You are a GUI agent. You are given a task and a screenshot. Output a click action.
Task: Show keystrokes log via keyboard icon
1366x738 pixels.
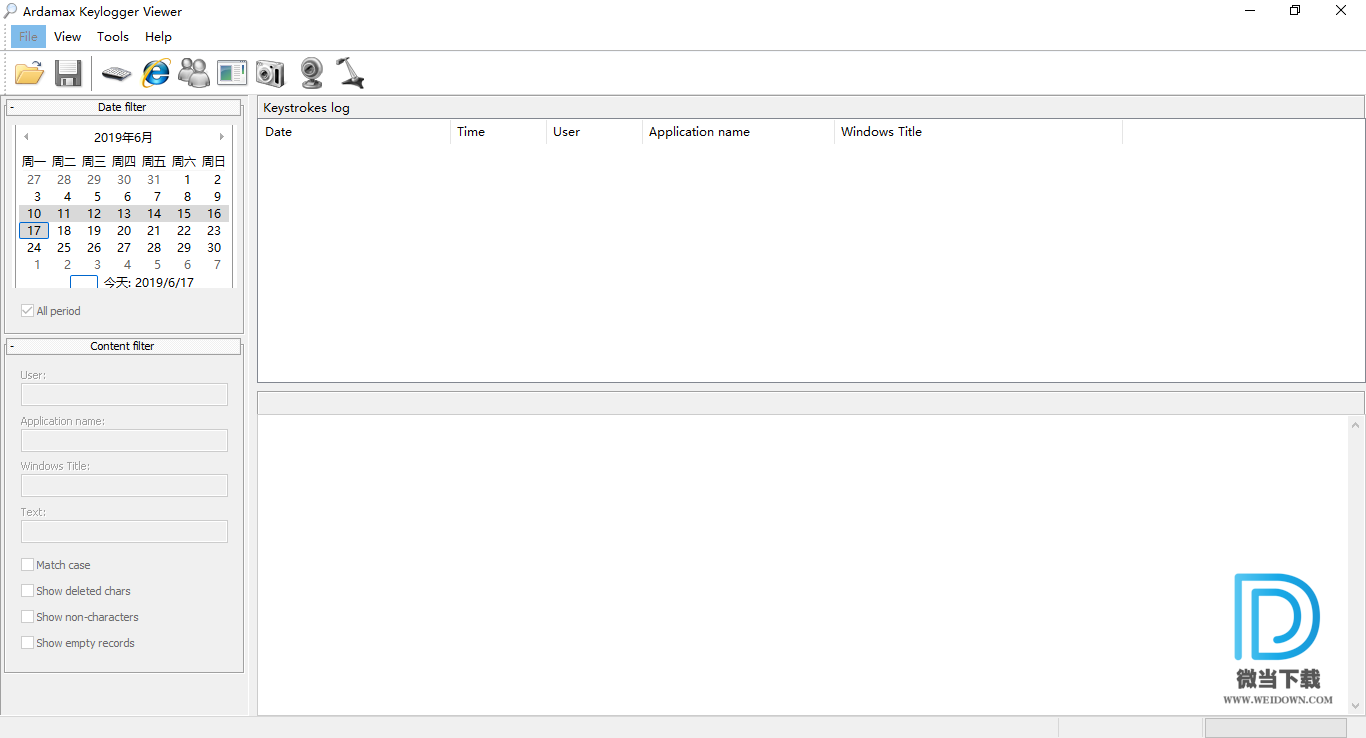click(x=117, y=72)
